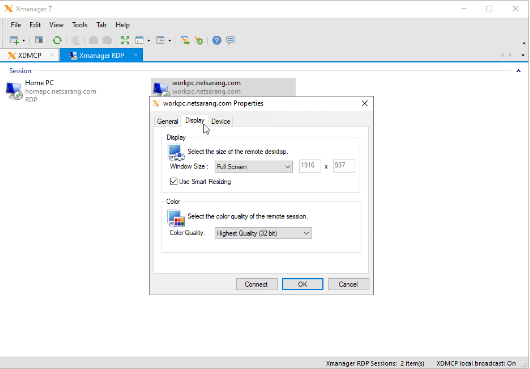Open the Edit menu
This screenshot has height=369, width=530.
(35, 25)
